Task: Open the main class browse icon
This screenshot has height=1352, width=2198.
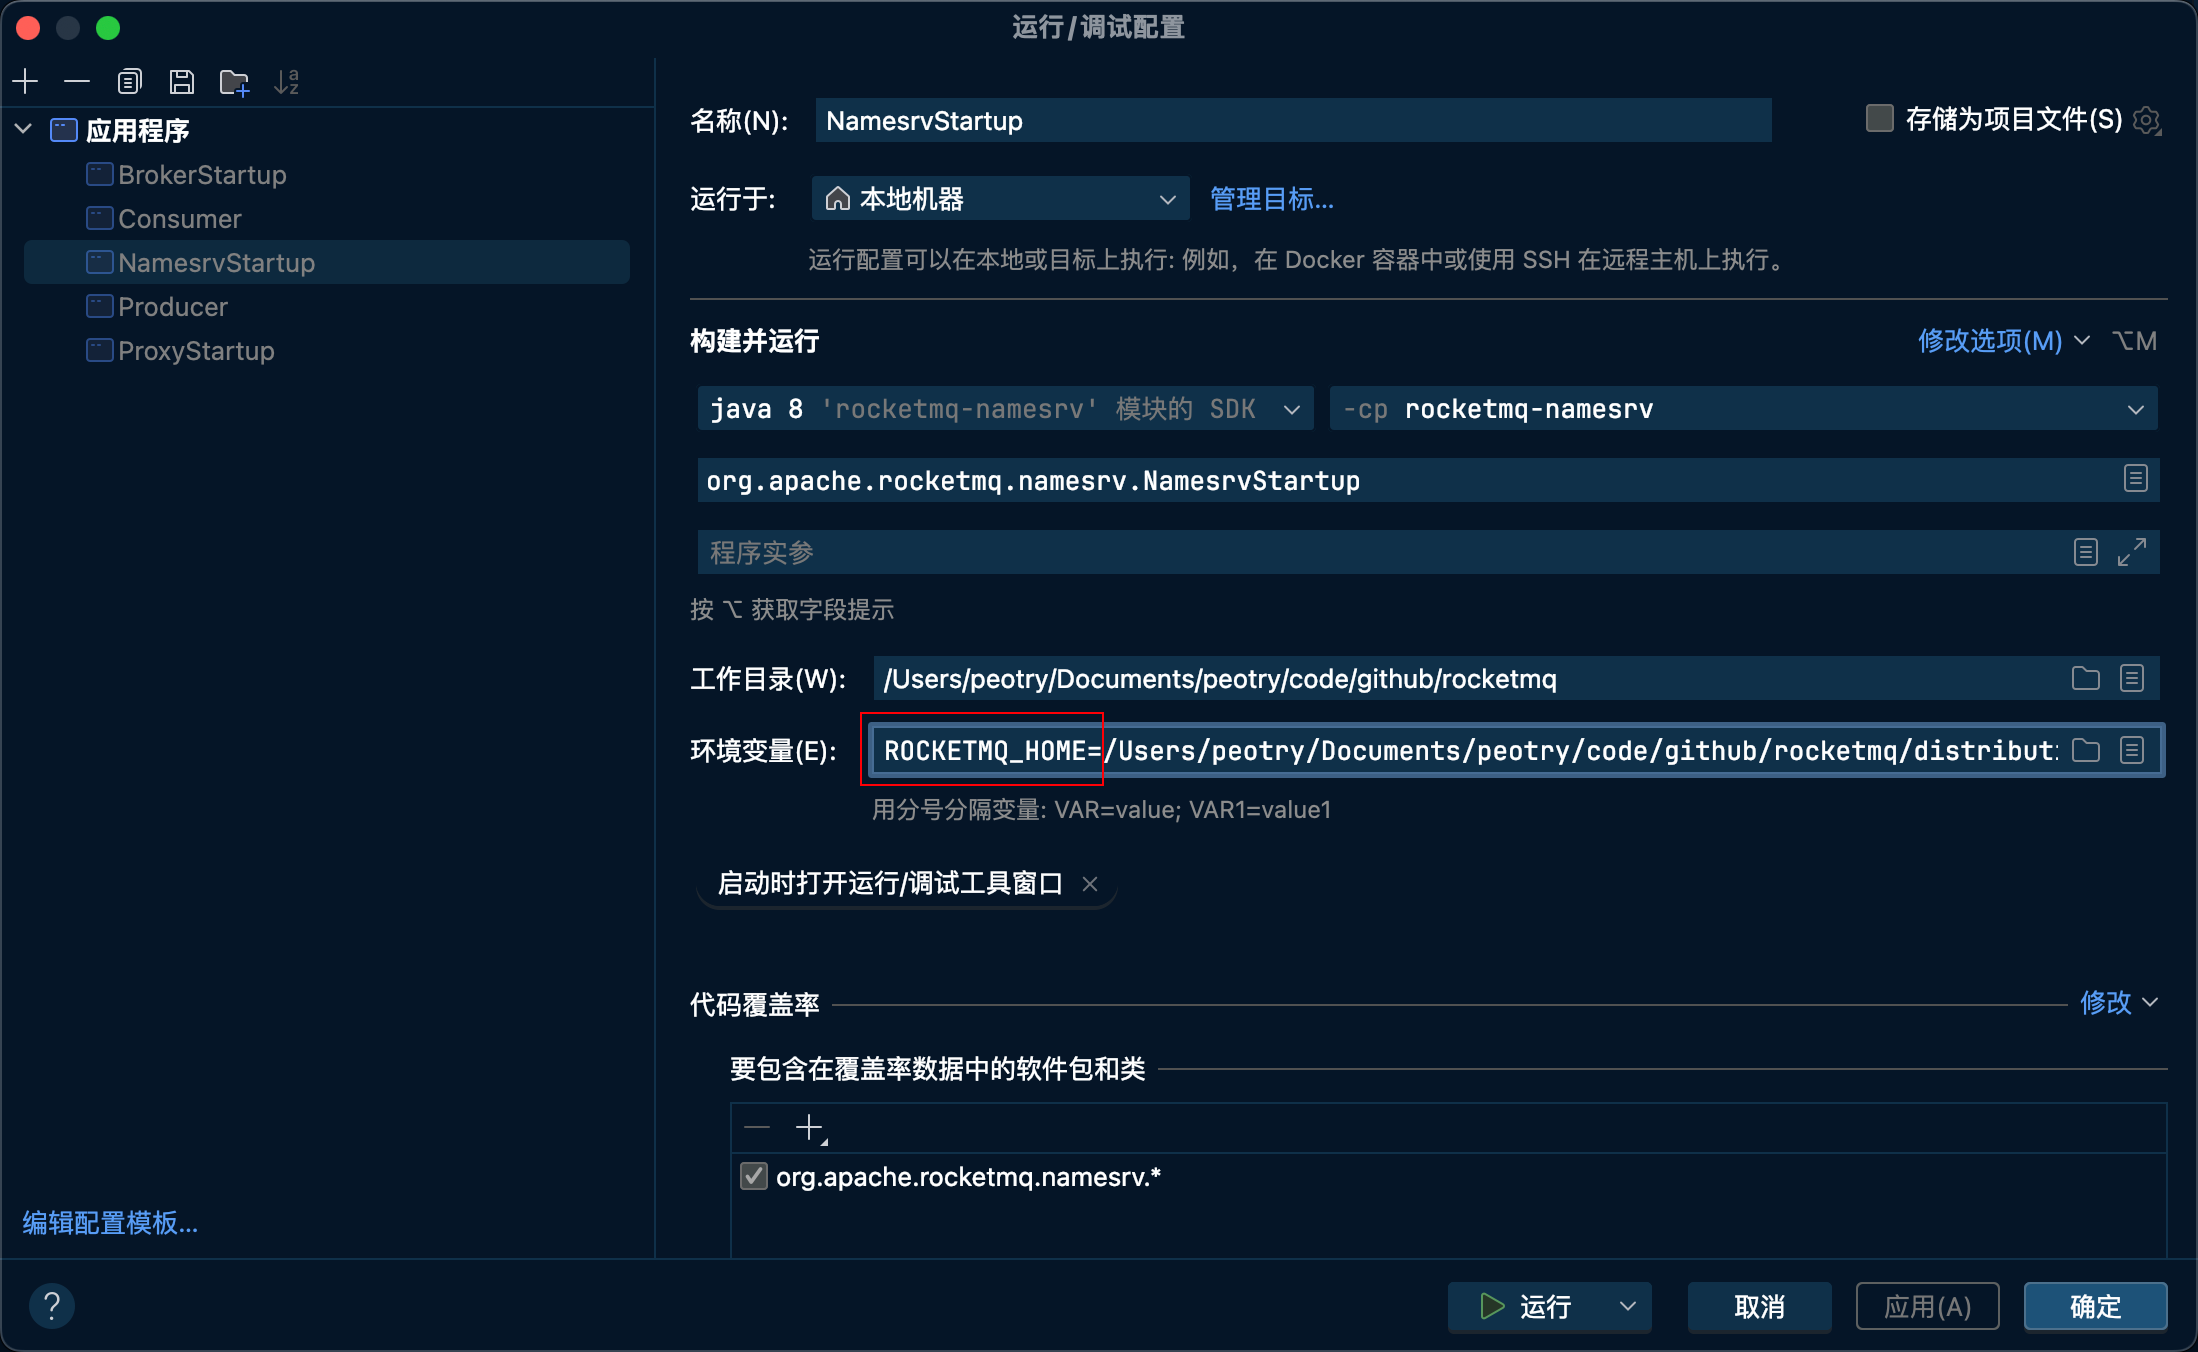Action: [x=2135, y=479]
